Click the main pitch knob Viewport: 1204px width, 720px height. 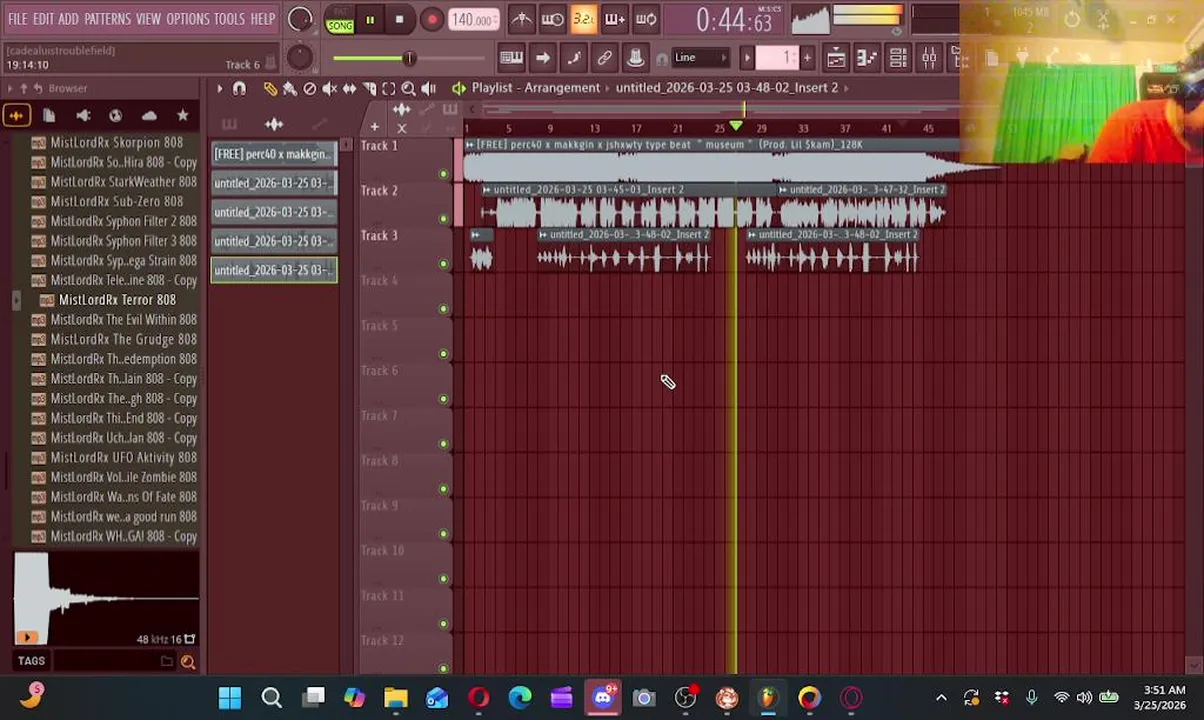299,58
